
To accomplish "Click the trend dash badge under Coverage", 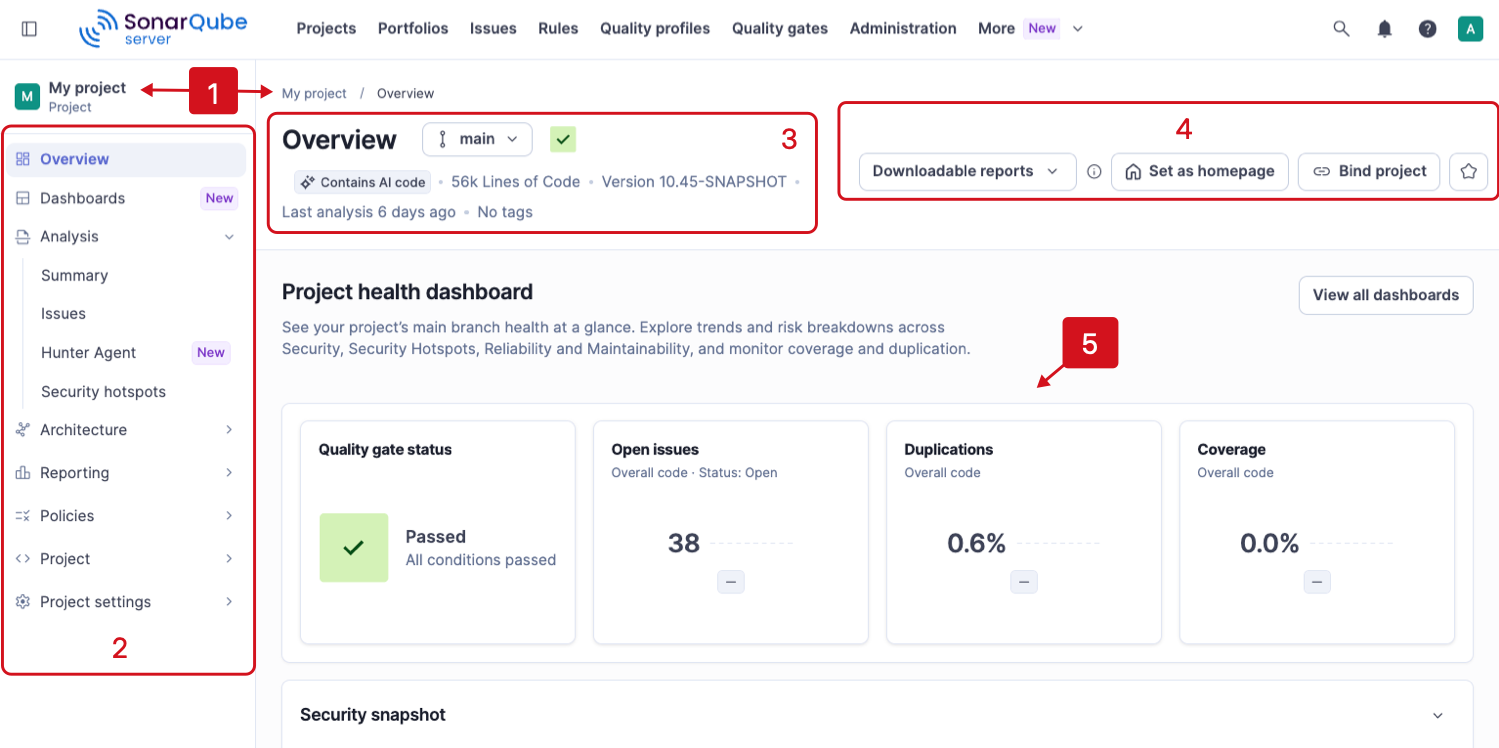I will tap(1317, 582).
